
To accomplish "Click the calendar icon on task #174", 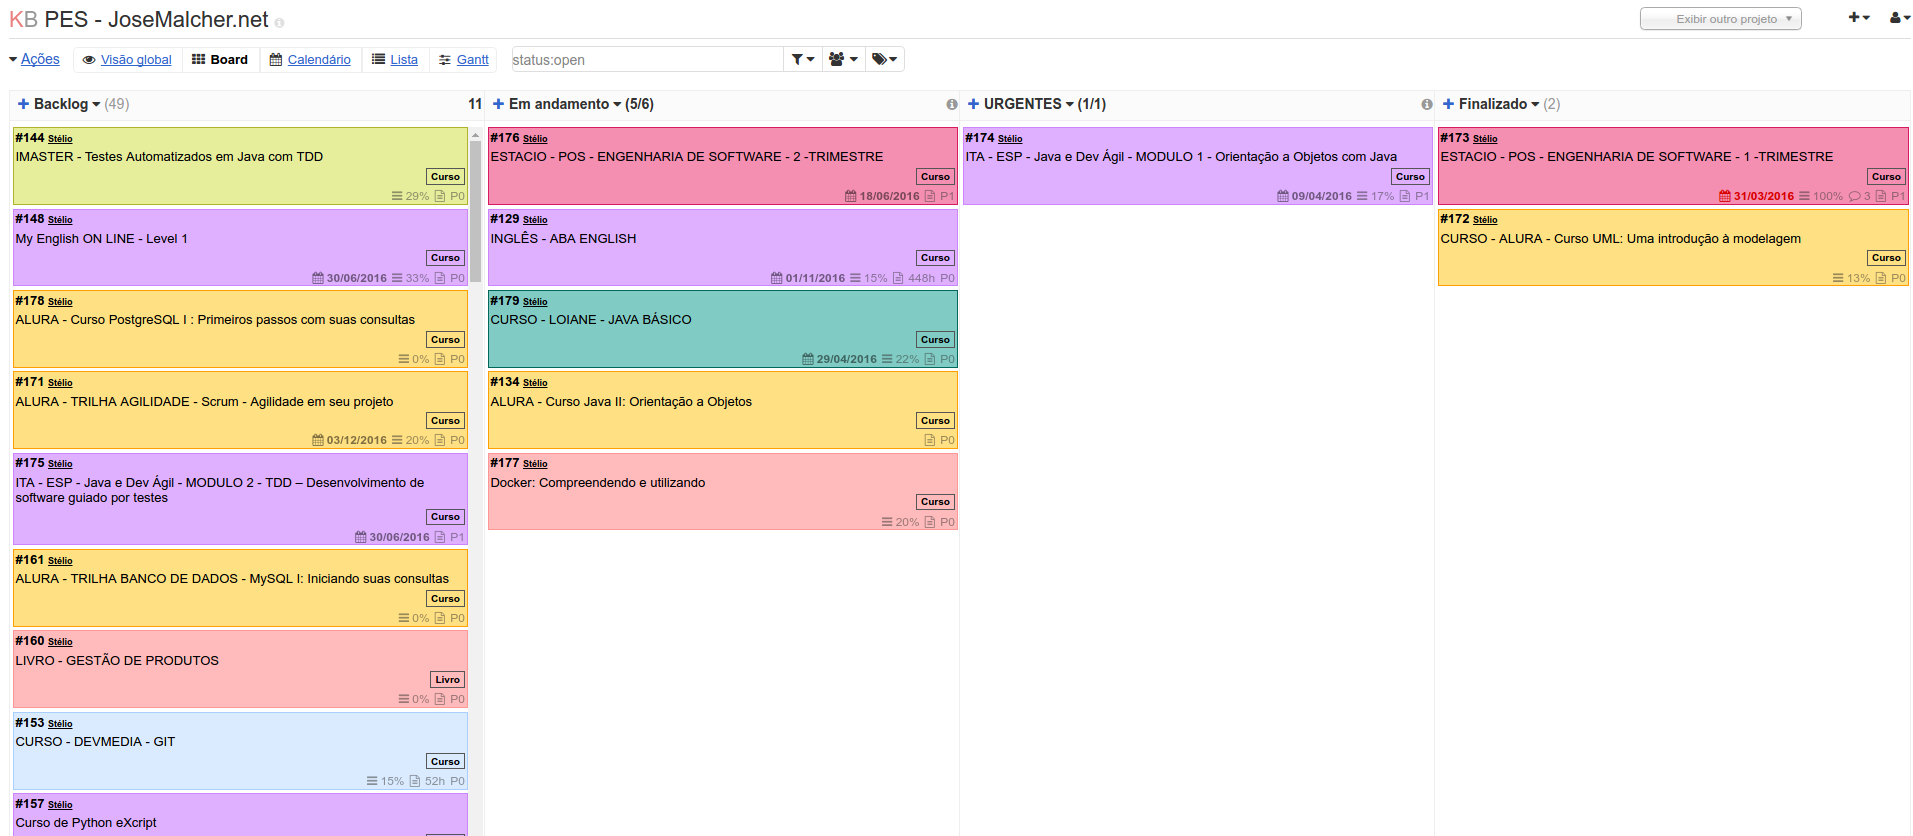I will pyautogui.click(x=1283, y=196).
